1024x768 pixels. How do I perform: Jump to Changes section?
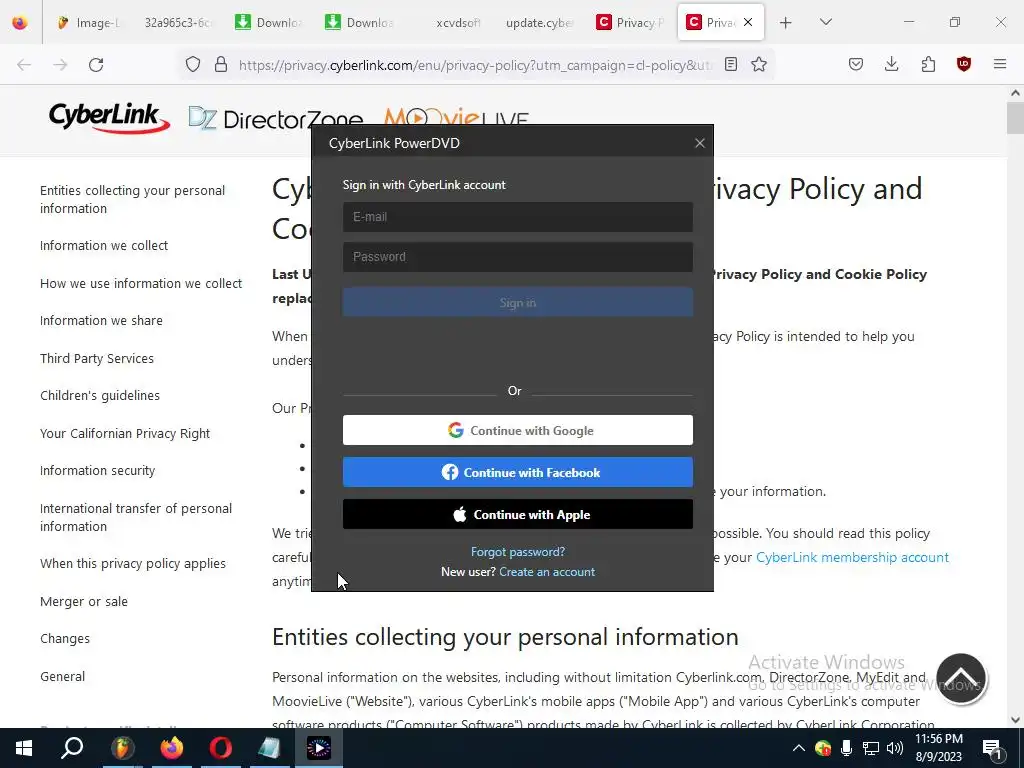click(x=65, y=639)
